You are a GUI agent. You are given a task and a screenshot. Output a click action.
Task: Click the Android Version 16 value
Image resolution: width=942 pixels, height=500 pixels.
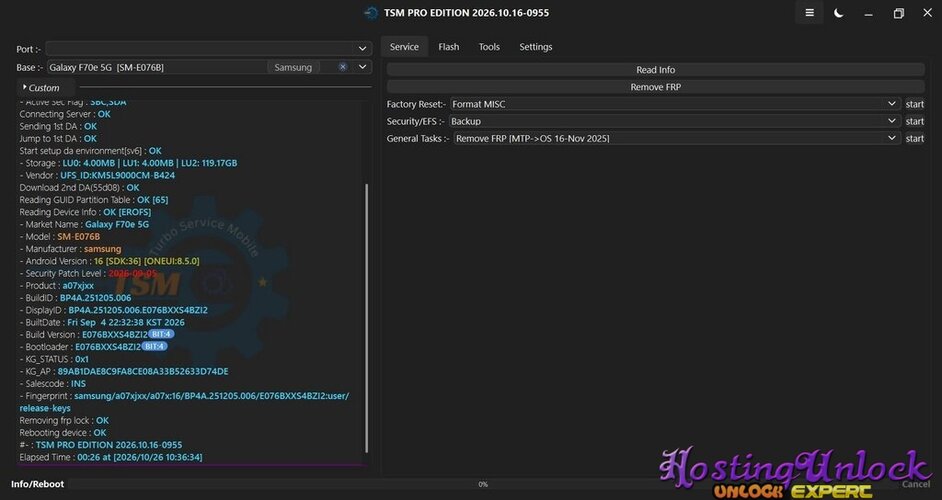pos(147,261)
